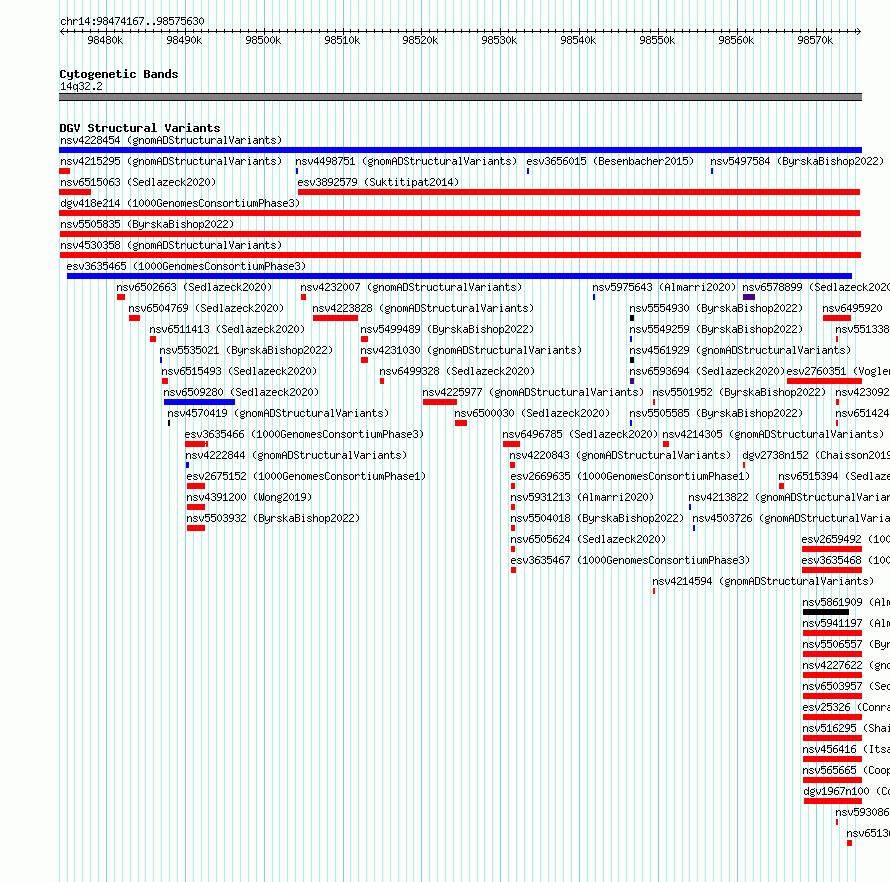Click nsv4391200 Wong2019 label

(x=249, y=497)
